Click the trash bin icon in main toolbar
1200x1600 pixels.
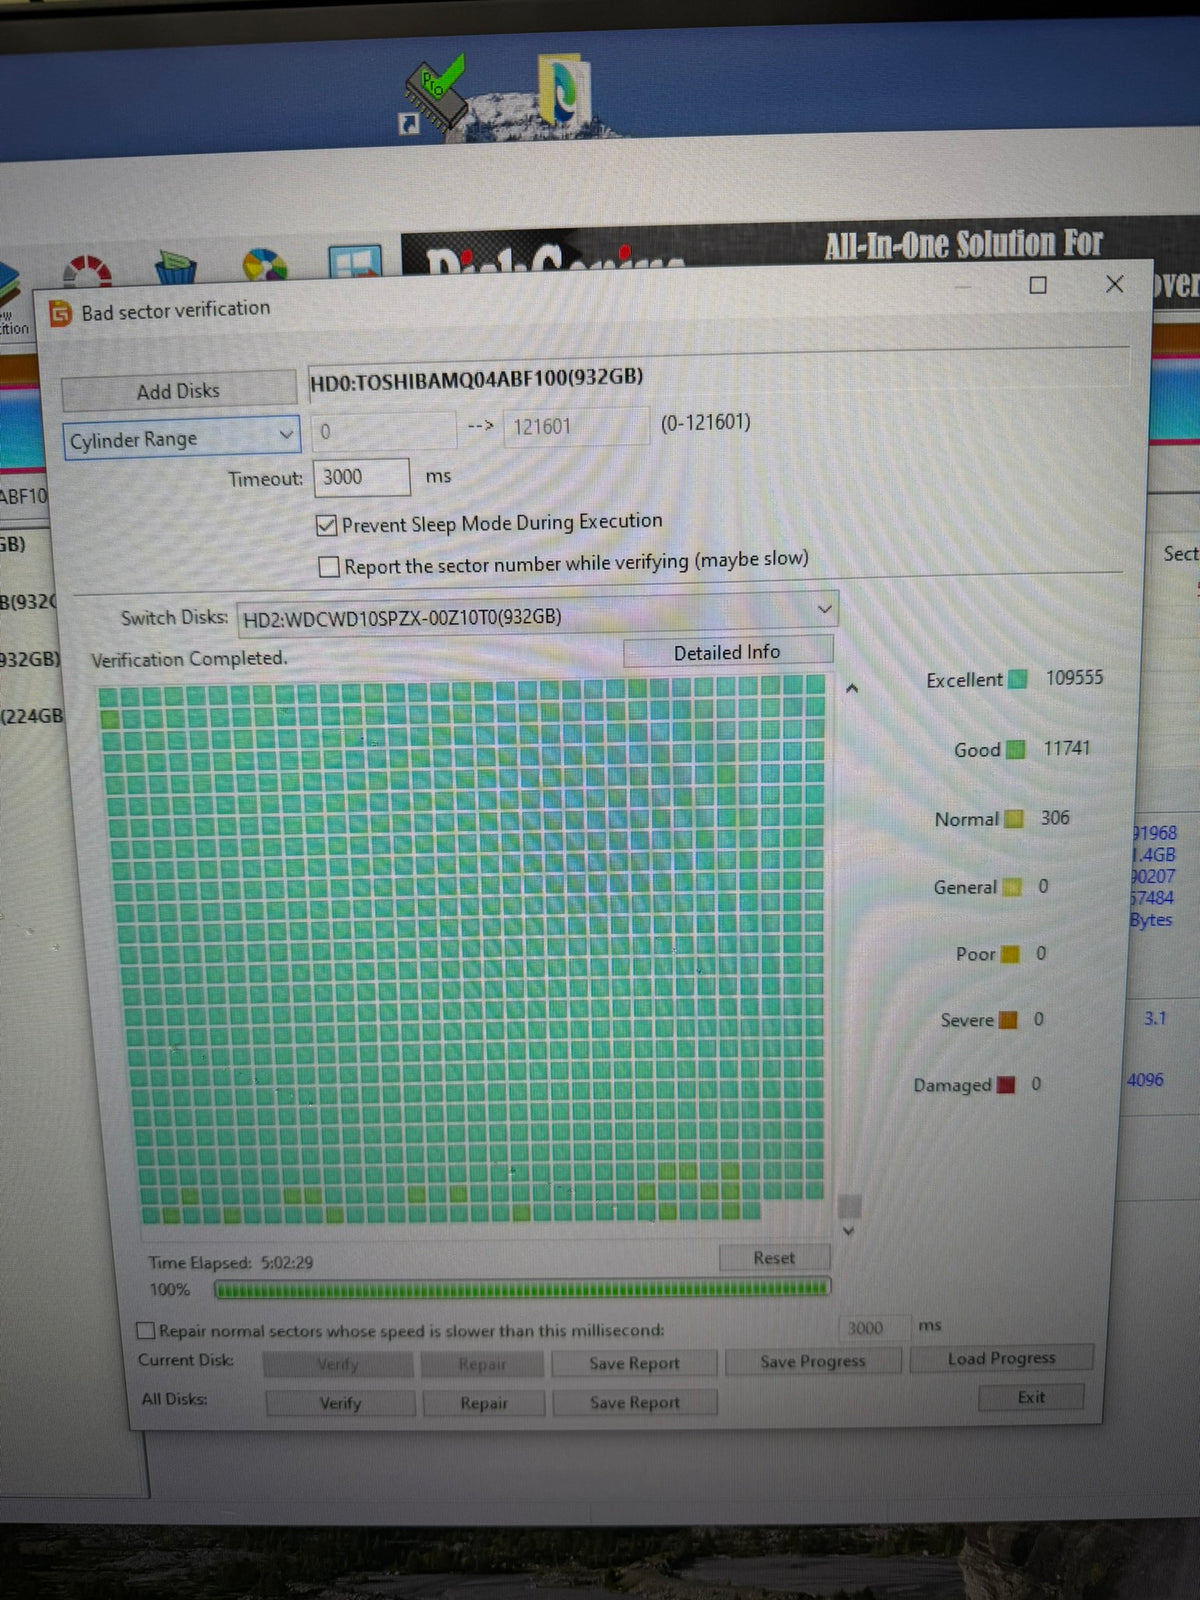tap(176, 268)
